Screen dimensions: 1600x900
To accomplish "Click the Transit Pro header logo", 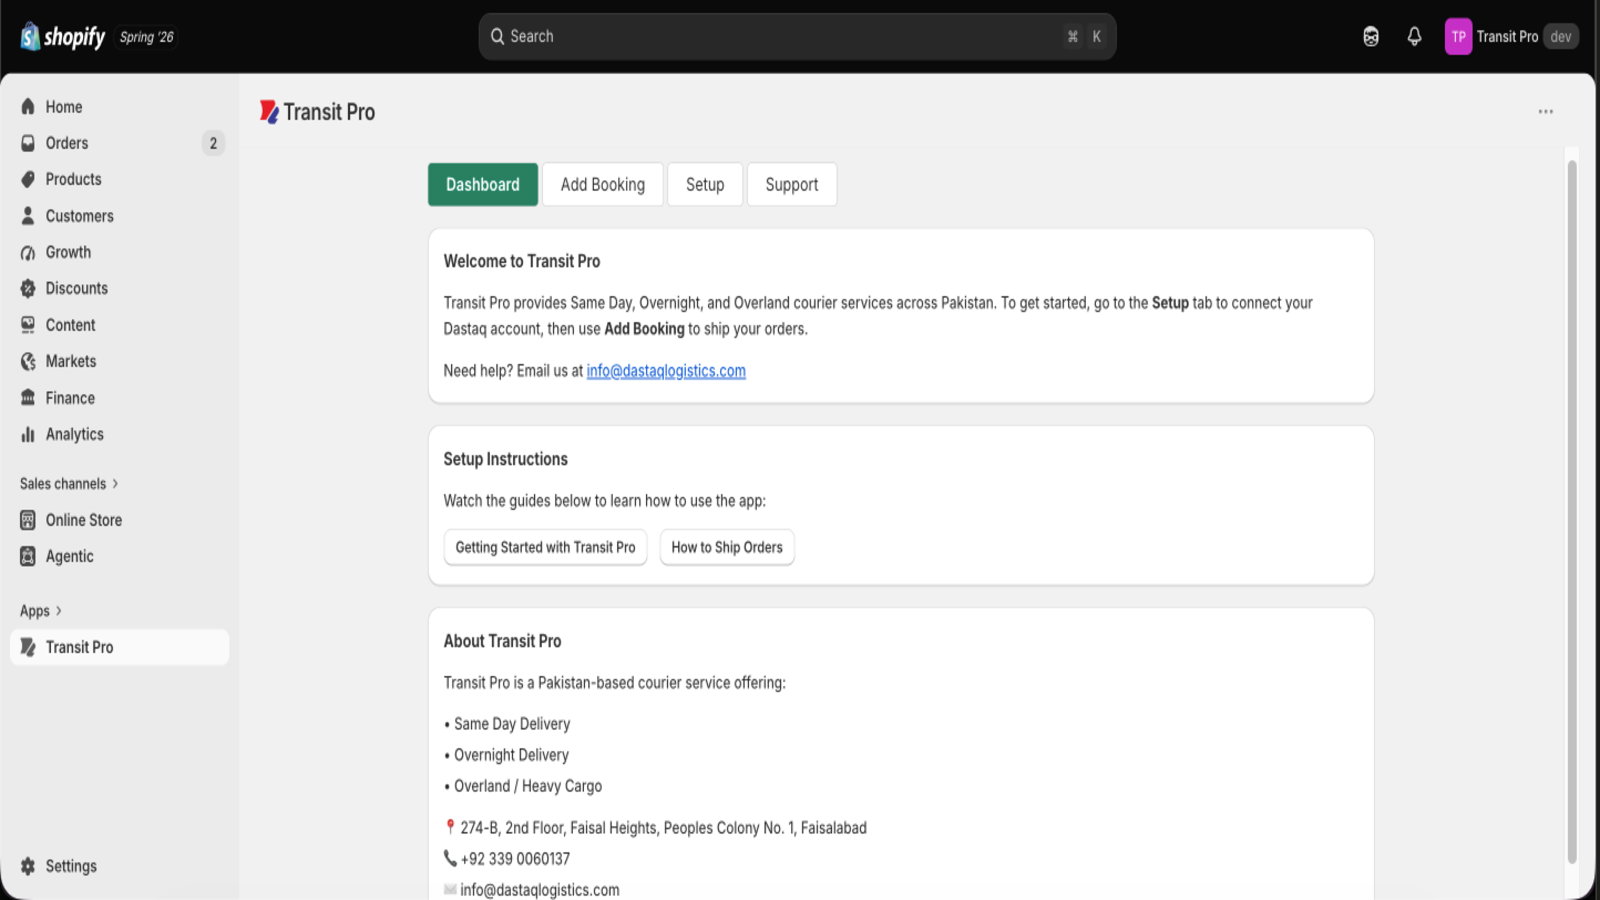I will click(x=269, y=112).
